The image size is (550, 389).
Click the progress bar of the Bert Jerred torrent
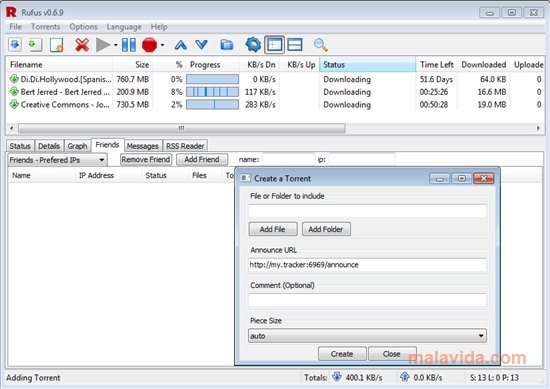pyautogui.click(x=212, y=92)
